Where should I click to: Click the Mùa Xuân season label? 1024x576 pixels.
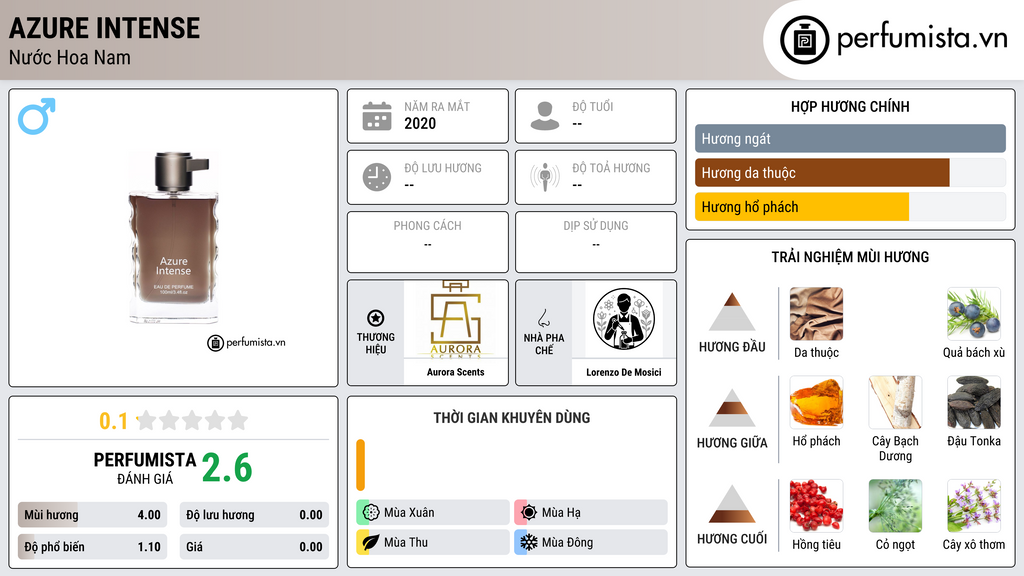point(409,513)
